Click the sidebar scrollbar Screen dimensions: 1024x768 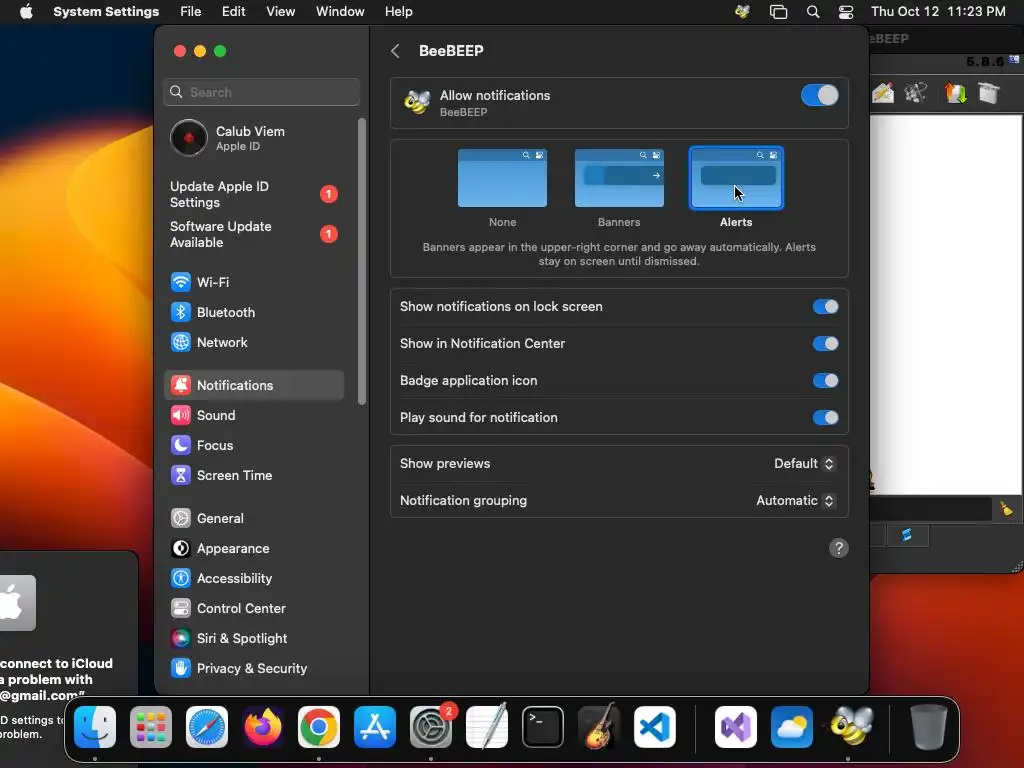(x=362, y=261)
